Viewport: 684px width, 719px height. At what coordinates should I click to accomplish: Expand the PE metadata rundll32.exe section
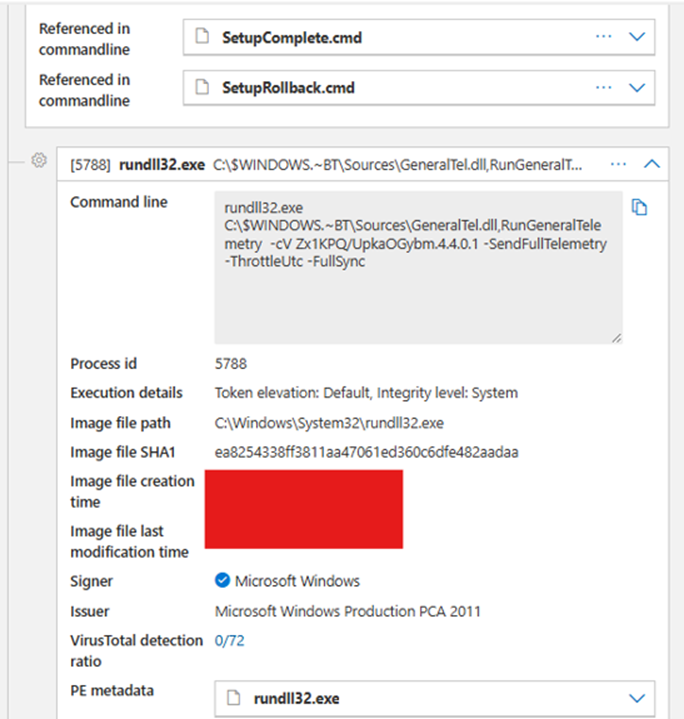(x=637, y=698)
